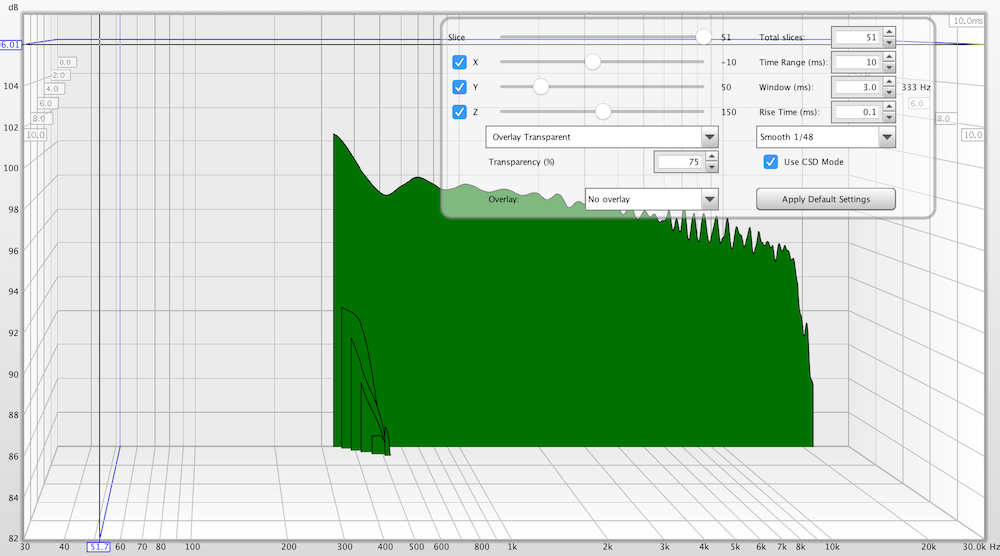
Task: Open the Overlay Transparent dropdown
Action: (x=601, y=137)
